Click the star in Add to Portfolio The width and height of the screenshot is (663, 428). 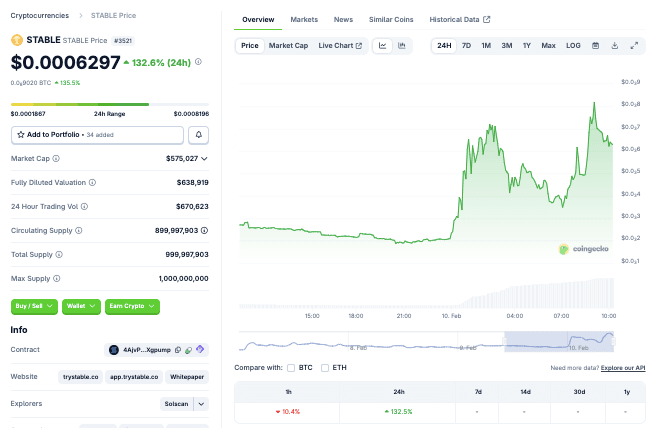tap(21, 134)
